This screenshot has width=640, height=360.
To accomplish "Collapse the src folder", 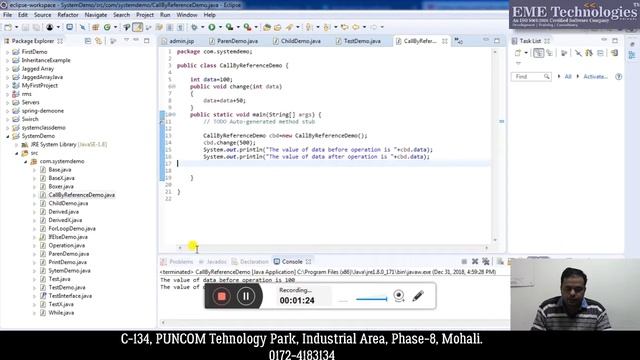I will click(x=16, y=153).
